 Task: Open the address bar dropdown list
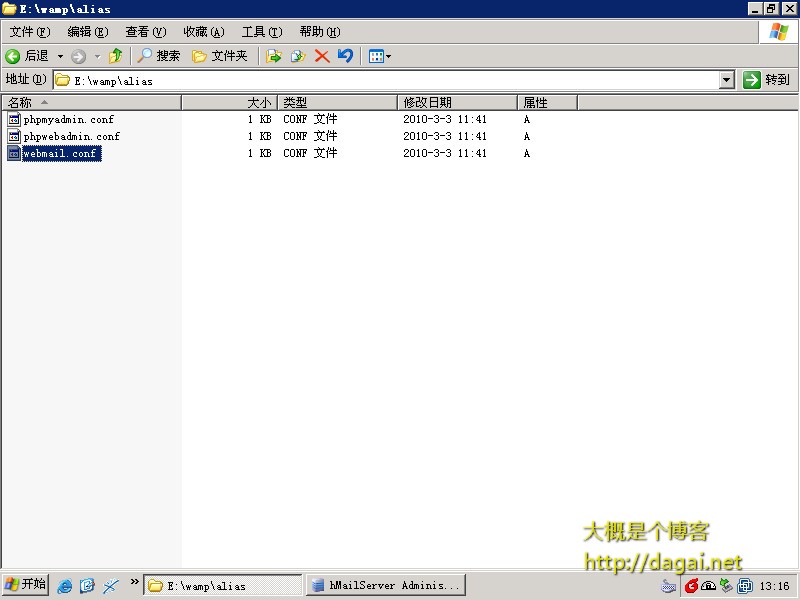[726, 80]
